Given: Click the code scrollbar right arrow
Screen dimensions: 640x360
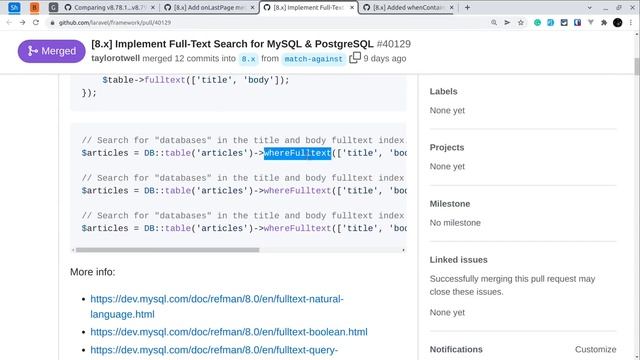Looking at the screenshot, I should 403,250.
